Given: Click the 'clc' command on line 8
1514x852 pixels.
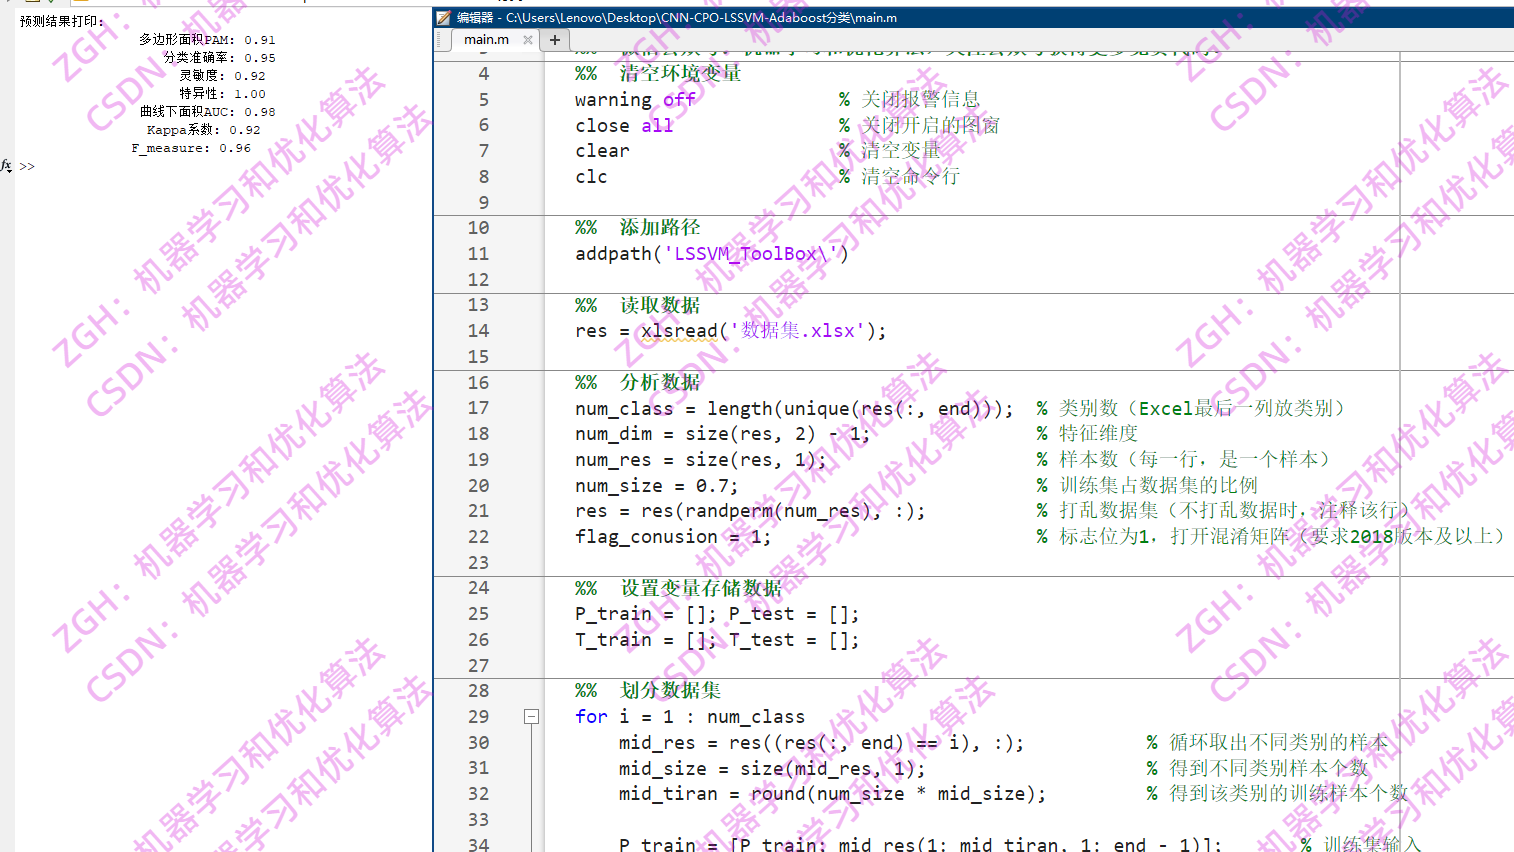Looking at the screenshot, I should pos(591,177).
